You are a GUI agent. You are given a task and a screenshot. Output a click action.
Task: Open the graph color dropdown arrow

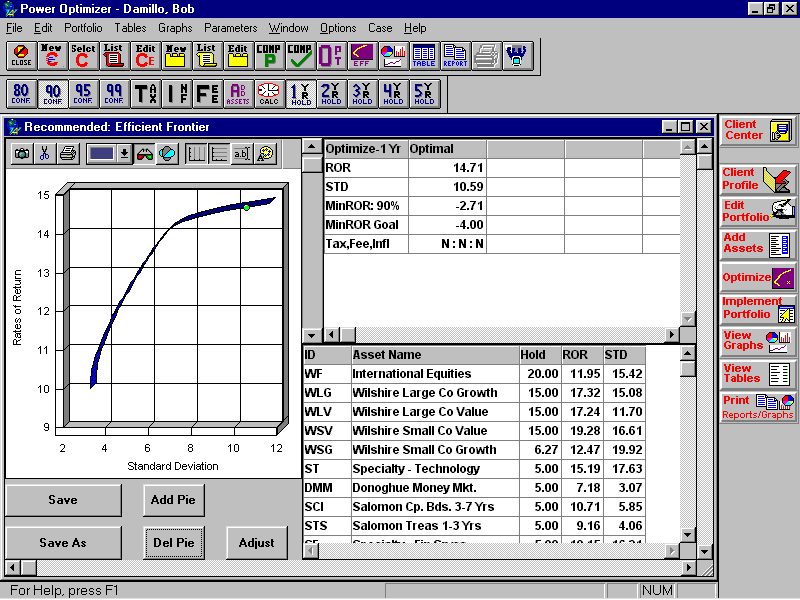[x=124, y=153]
